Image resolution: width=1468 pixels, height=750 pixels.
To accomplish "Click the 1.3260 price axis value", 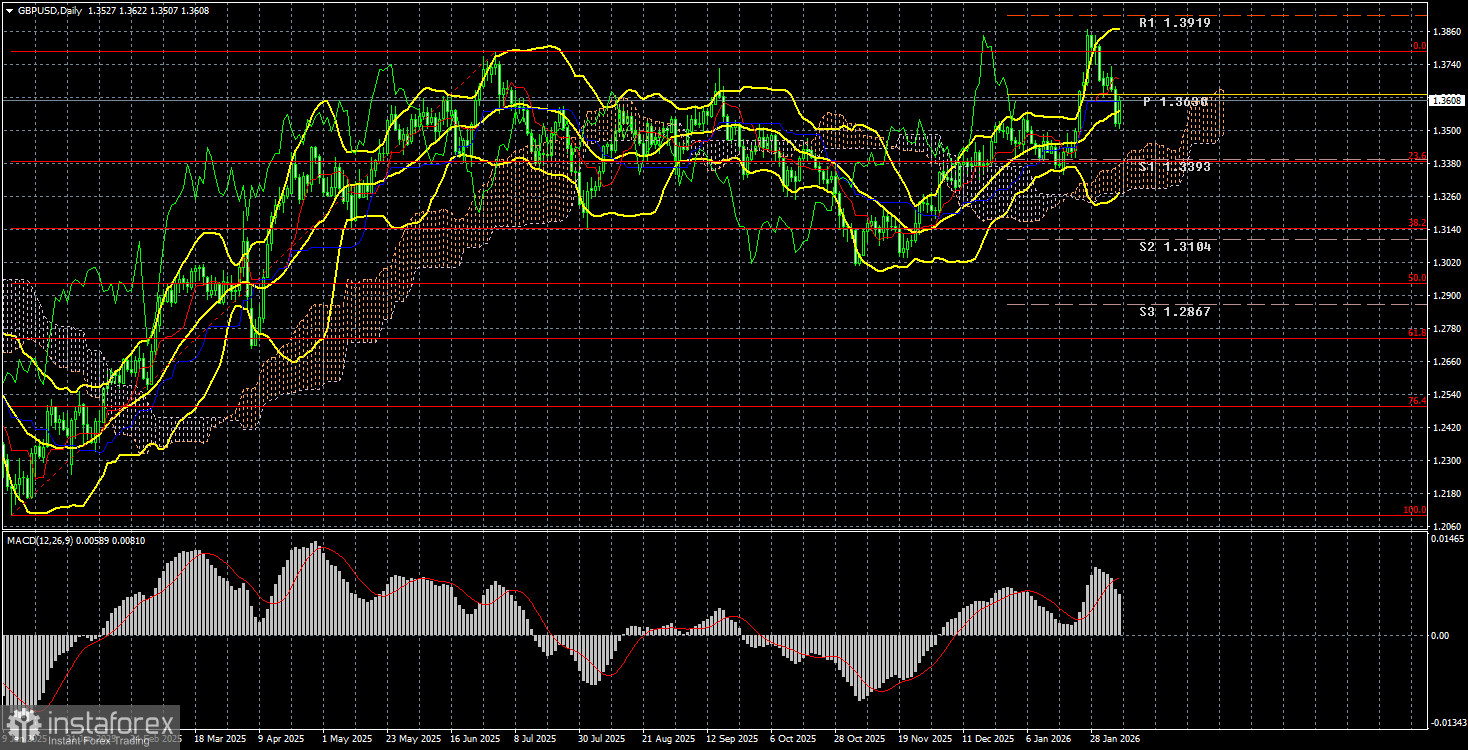I will coord(1446,197).
